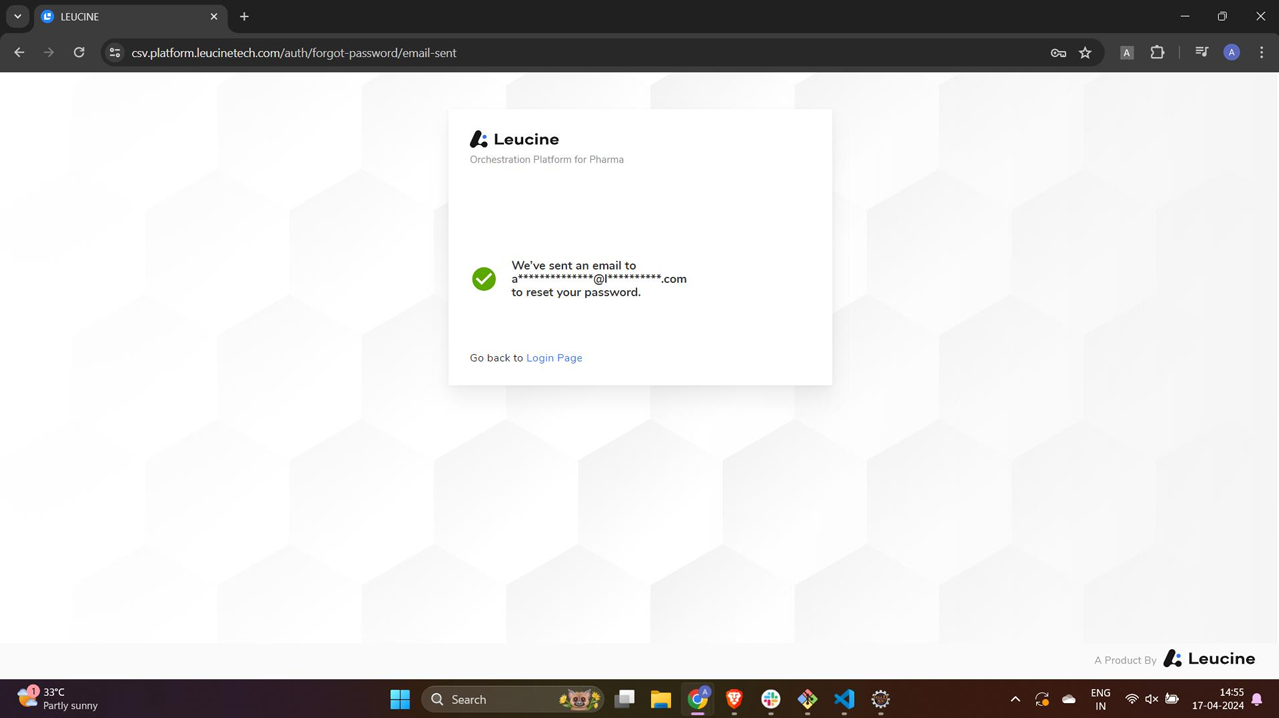This screenshot has height=718, width=1279.
Task: Click the Leucine logo in the footer
Action: point(1209,659)
